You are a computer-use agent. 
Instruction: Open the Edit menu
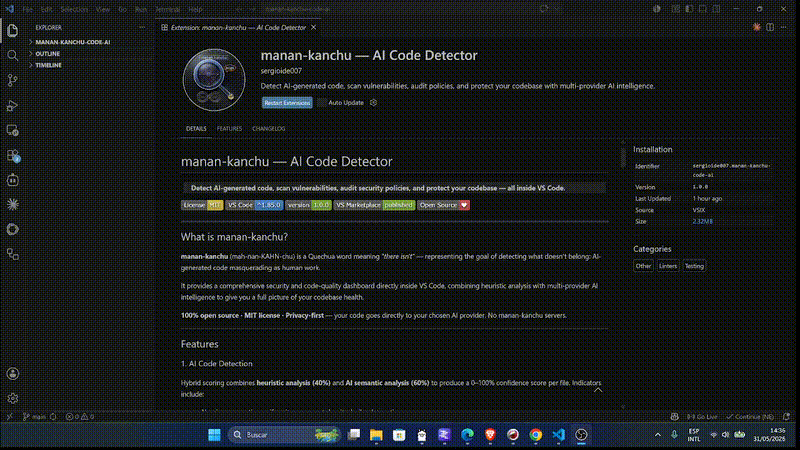(46, 9)
